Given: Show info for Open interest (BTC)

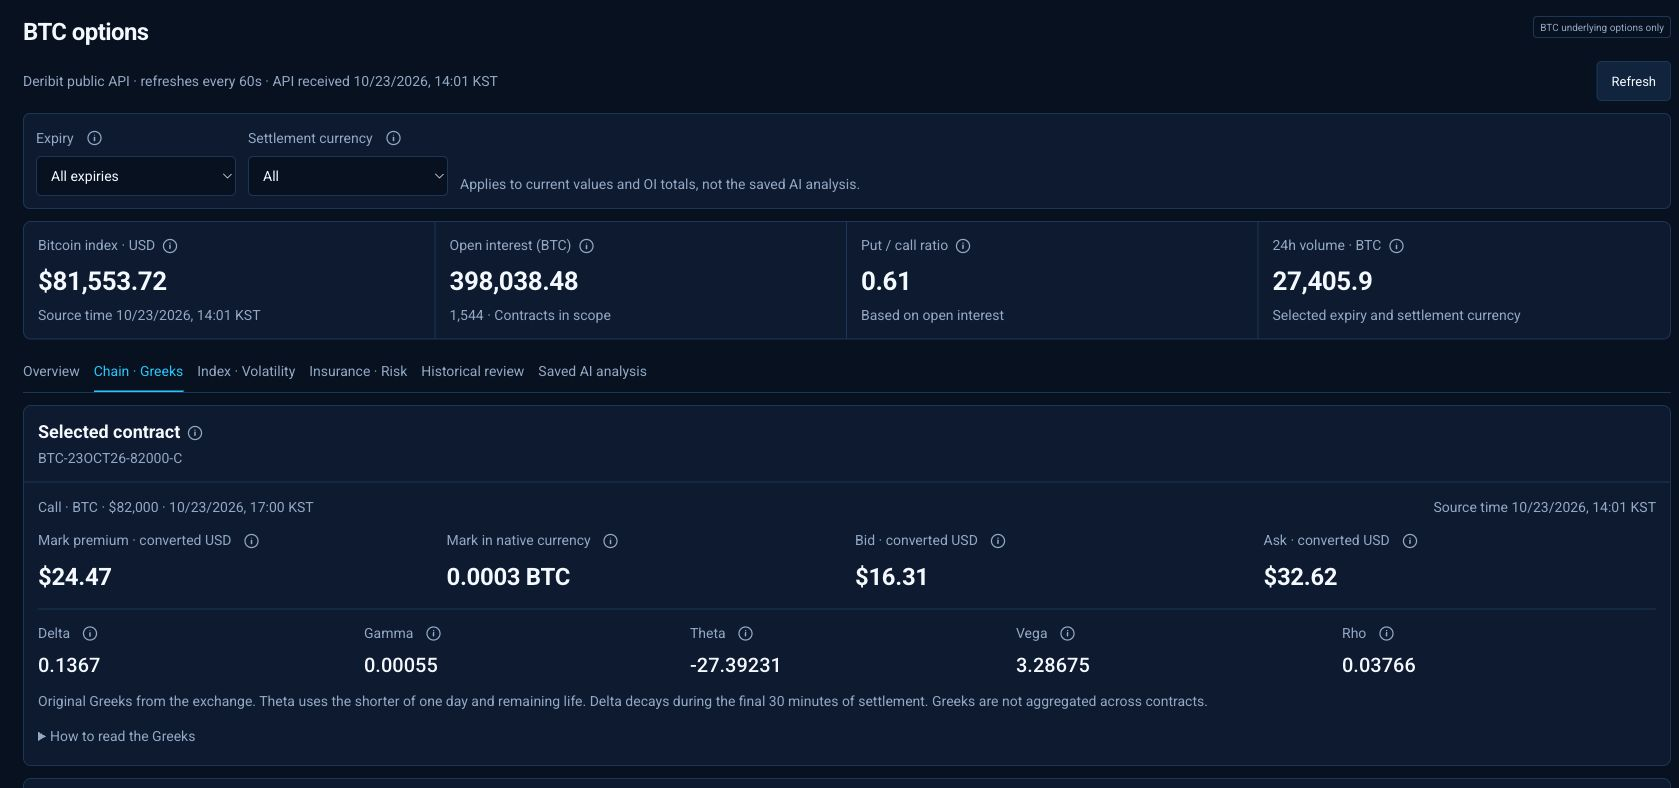Looking at the screenshot, I should pyautogui.click(x=587, y=246).
